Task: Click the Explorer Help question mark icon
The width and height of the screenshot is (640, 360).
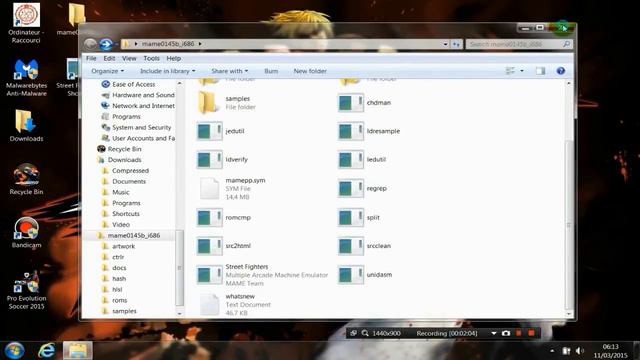Action: point(561,71)
